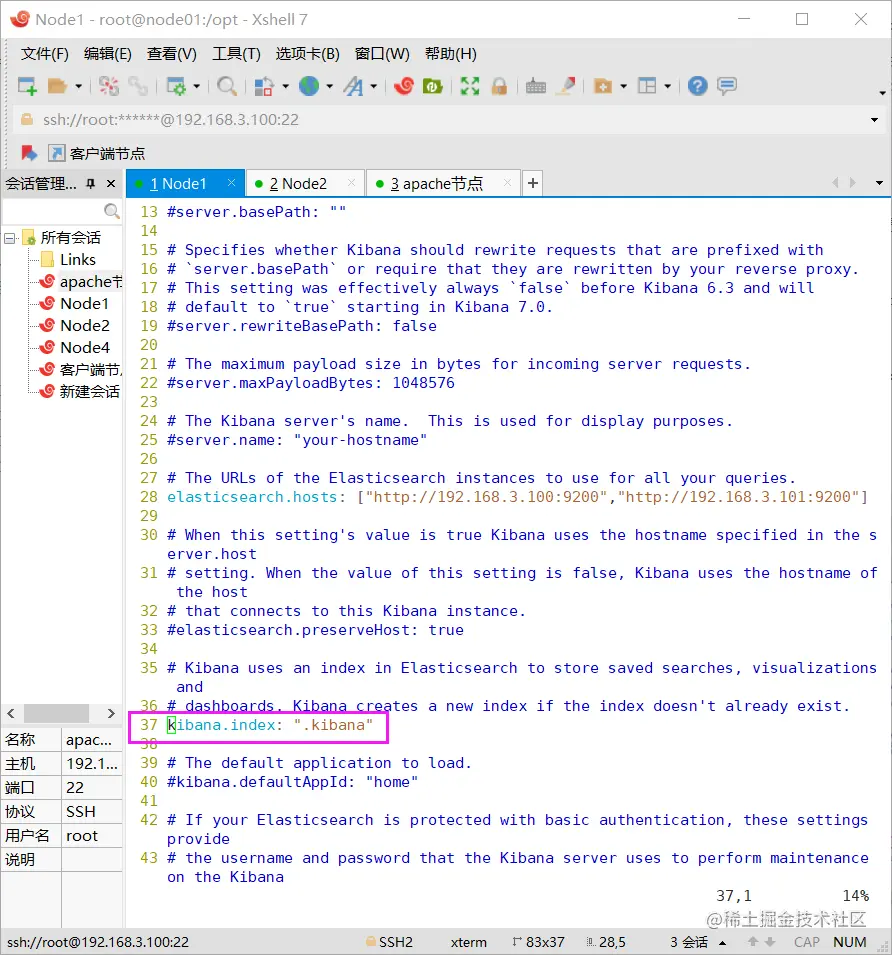Click the Lock screen padlock icon
Viewport: 892px width, 955px height.
pos(499,86)
